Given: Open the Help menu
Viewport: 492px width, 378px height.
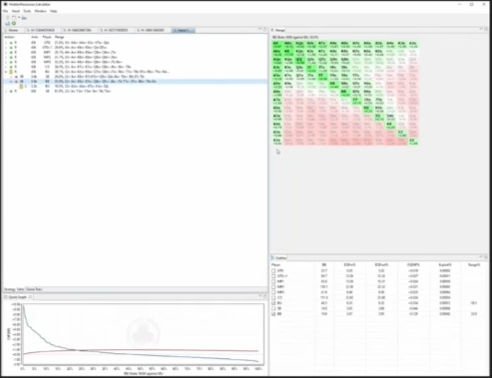Looking at the screenshot, I should coord(54,11).
